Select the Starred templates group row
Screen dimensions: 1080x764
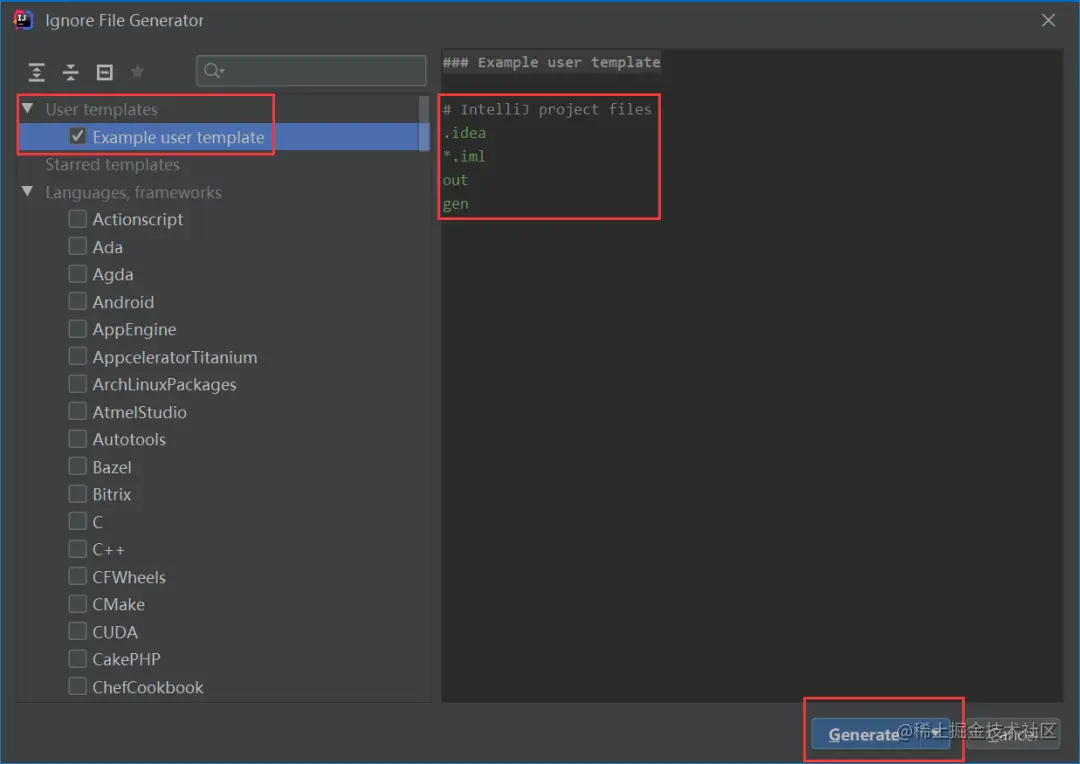pyautogui.click(x=112, y=165)
